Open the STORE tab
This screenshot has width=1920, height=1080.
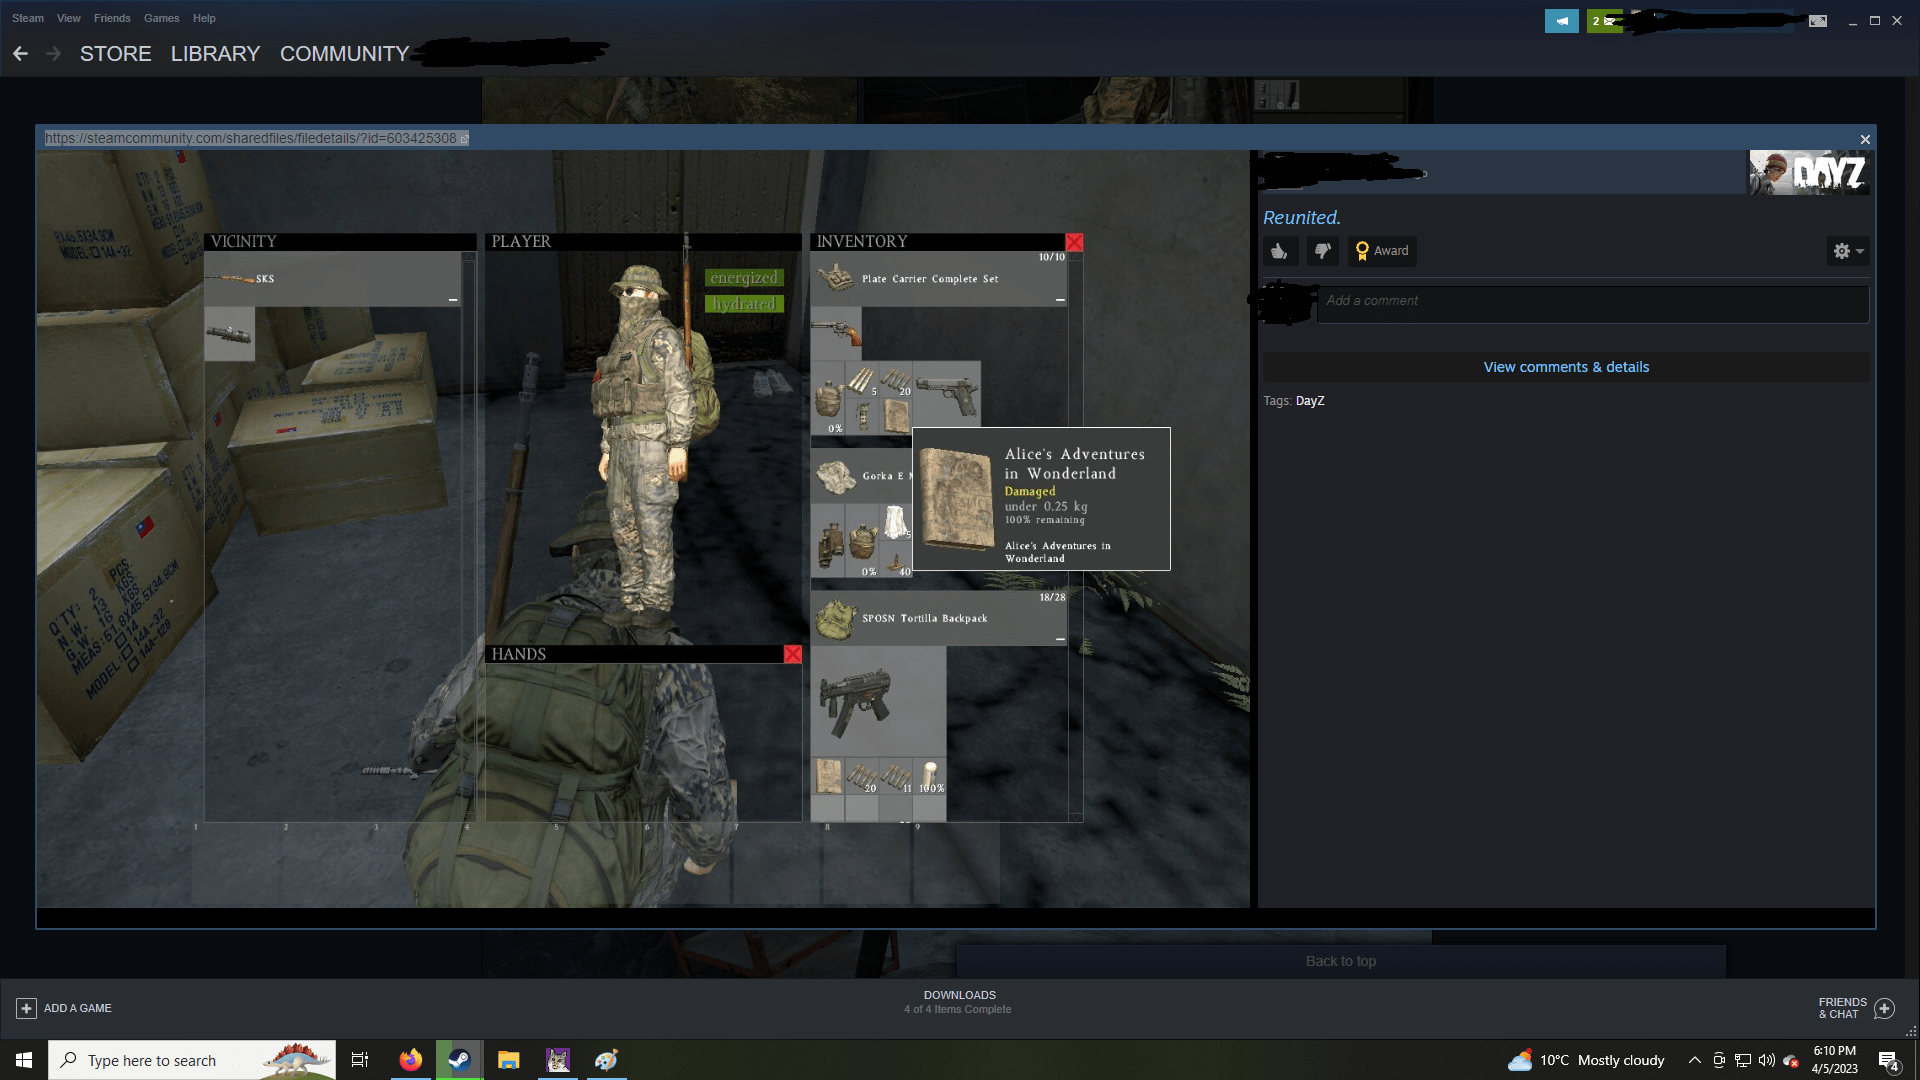[x=115, y=54]
